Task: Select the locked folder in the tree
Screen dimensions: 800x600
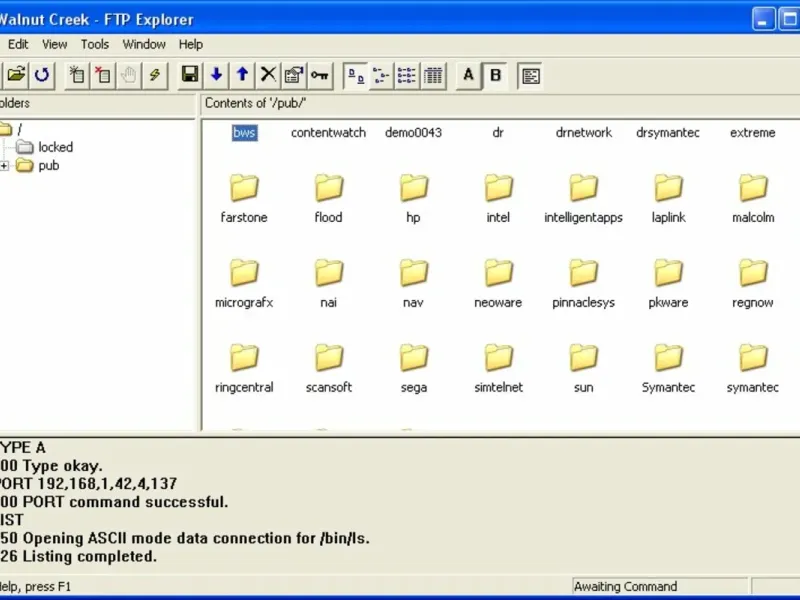Action: tap(56, 147)
